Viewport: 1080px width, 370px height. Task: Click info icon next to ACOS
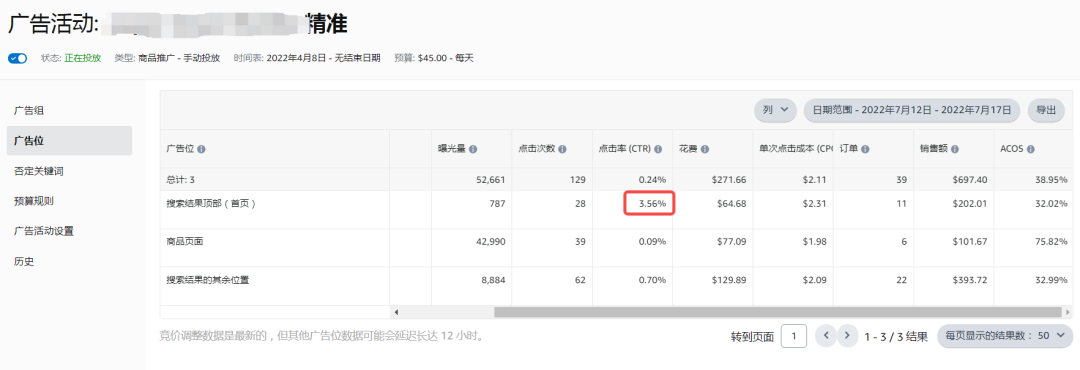click(1031, 149)
